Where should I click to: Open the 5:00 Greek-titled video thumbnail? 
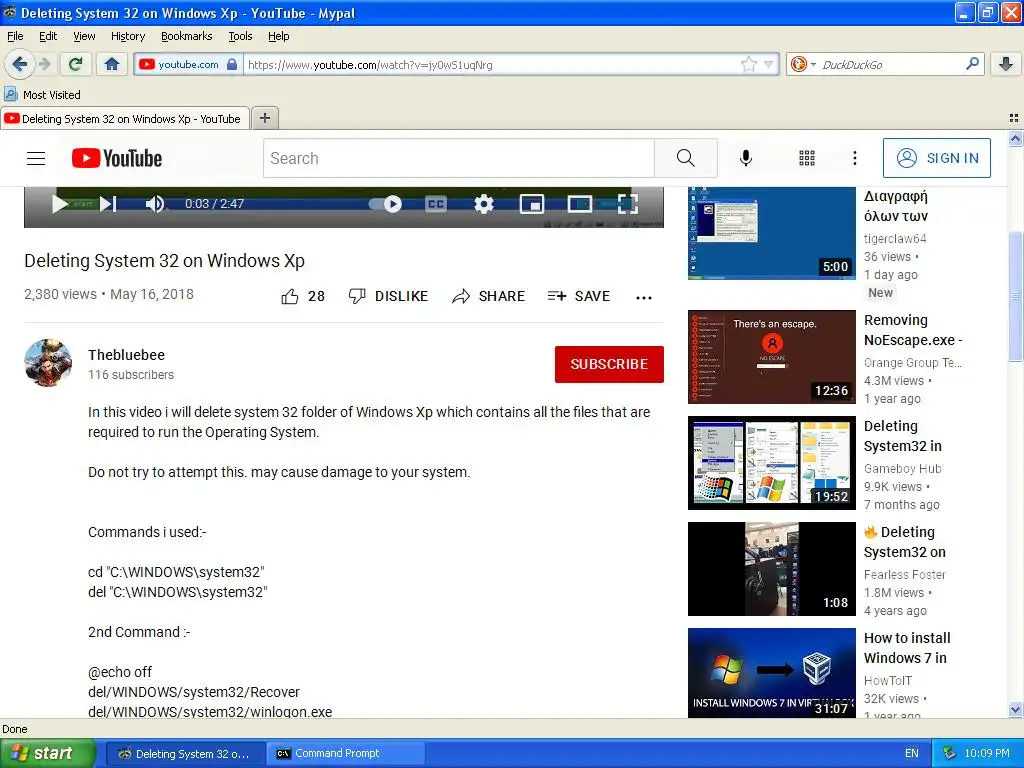(772, 233)
